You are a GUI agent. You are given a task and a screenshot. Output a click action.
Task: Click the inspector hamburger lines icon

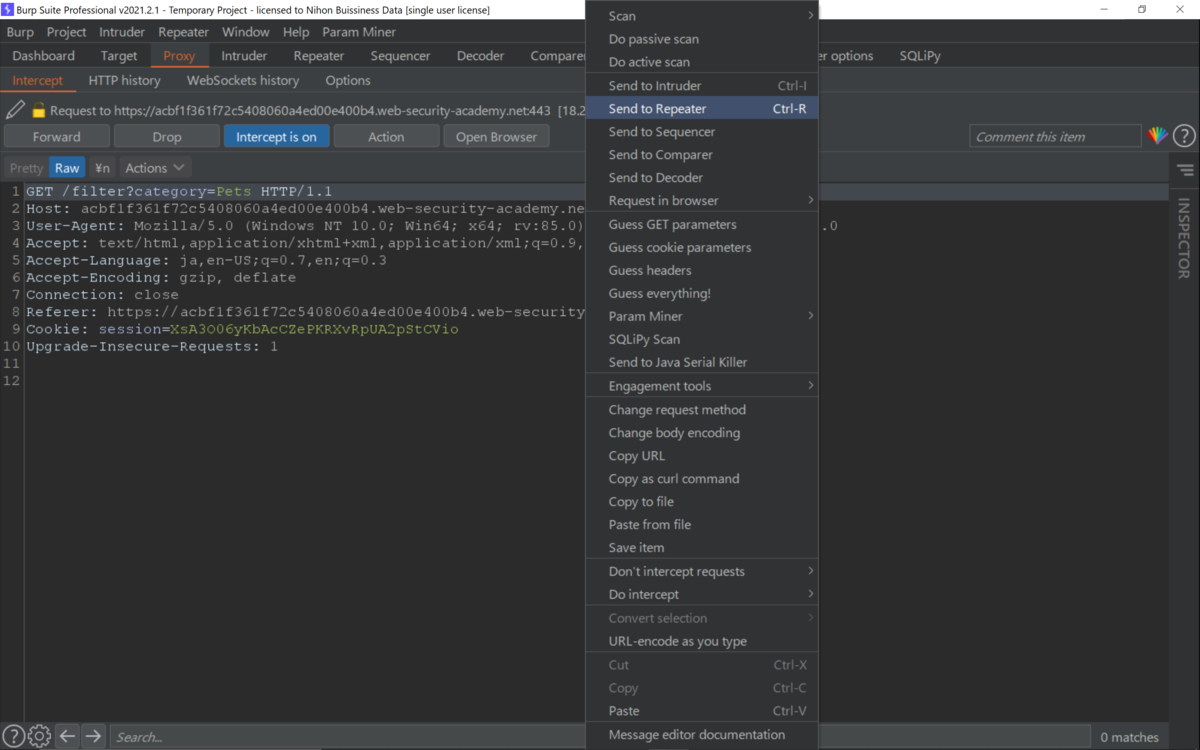(1185, 170)
